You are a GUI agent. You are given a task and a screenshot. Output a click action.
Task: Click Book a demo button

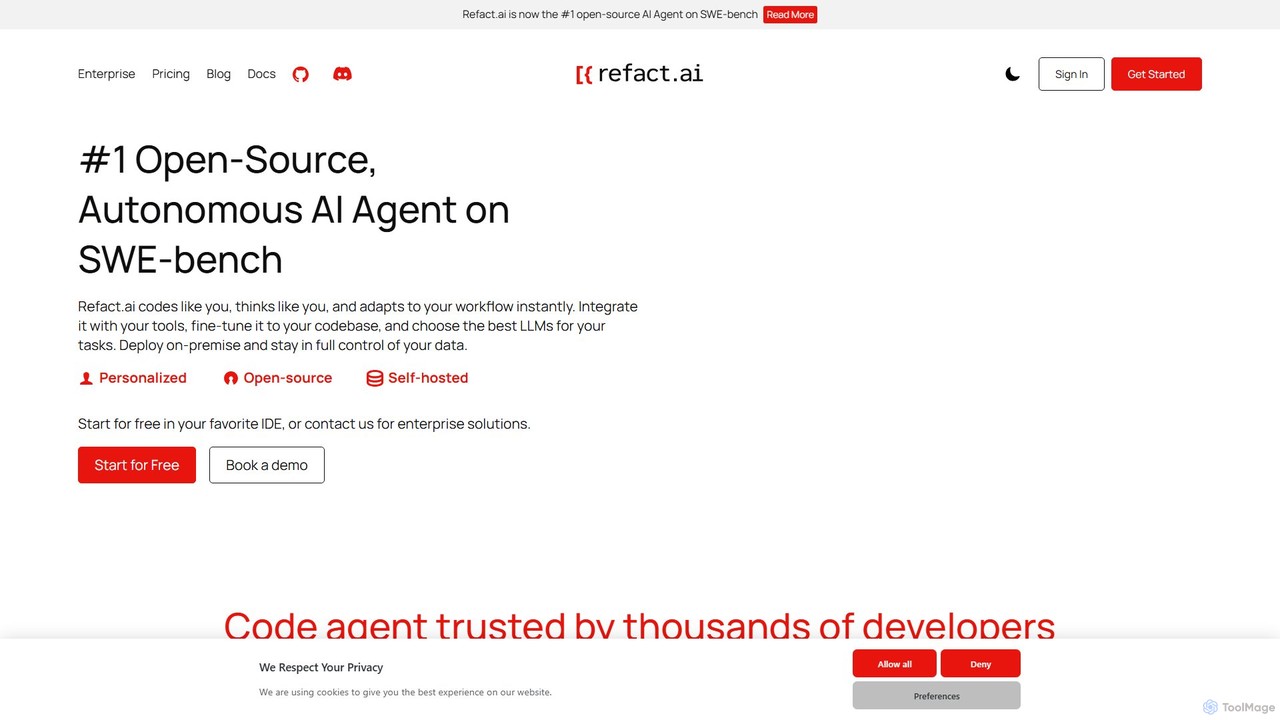point(267,465)
